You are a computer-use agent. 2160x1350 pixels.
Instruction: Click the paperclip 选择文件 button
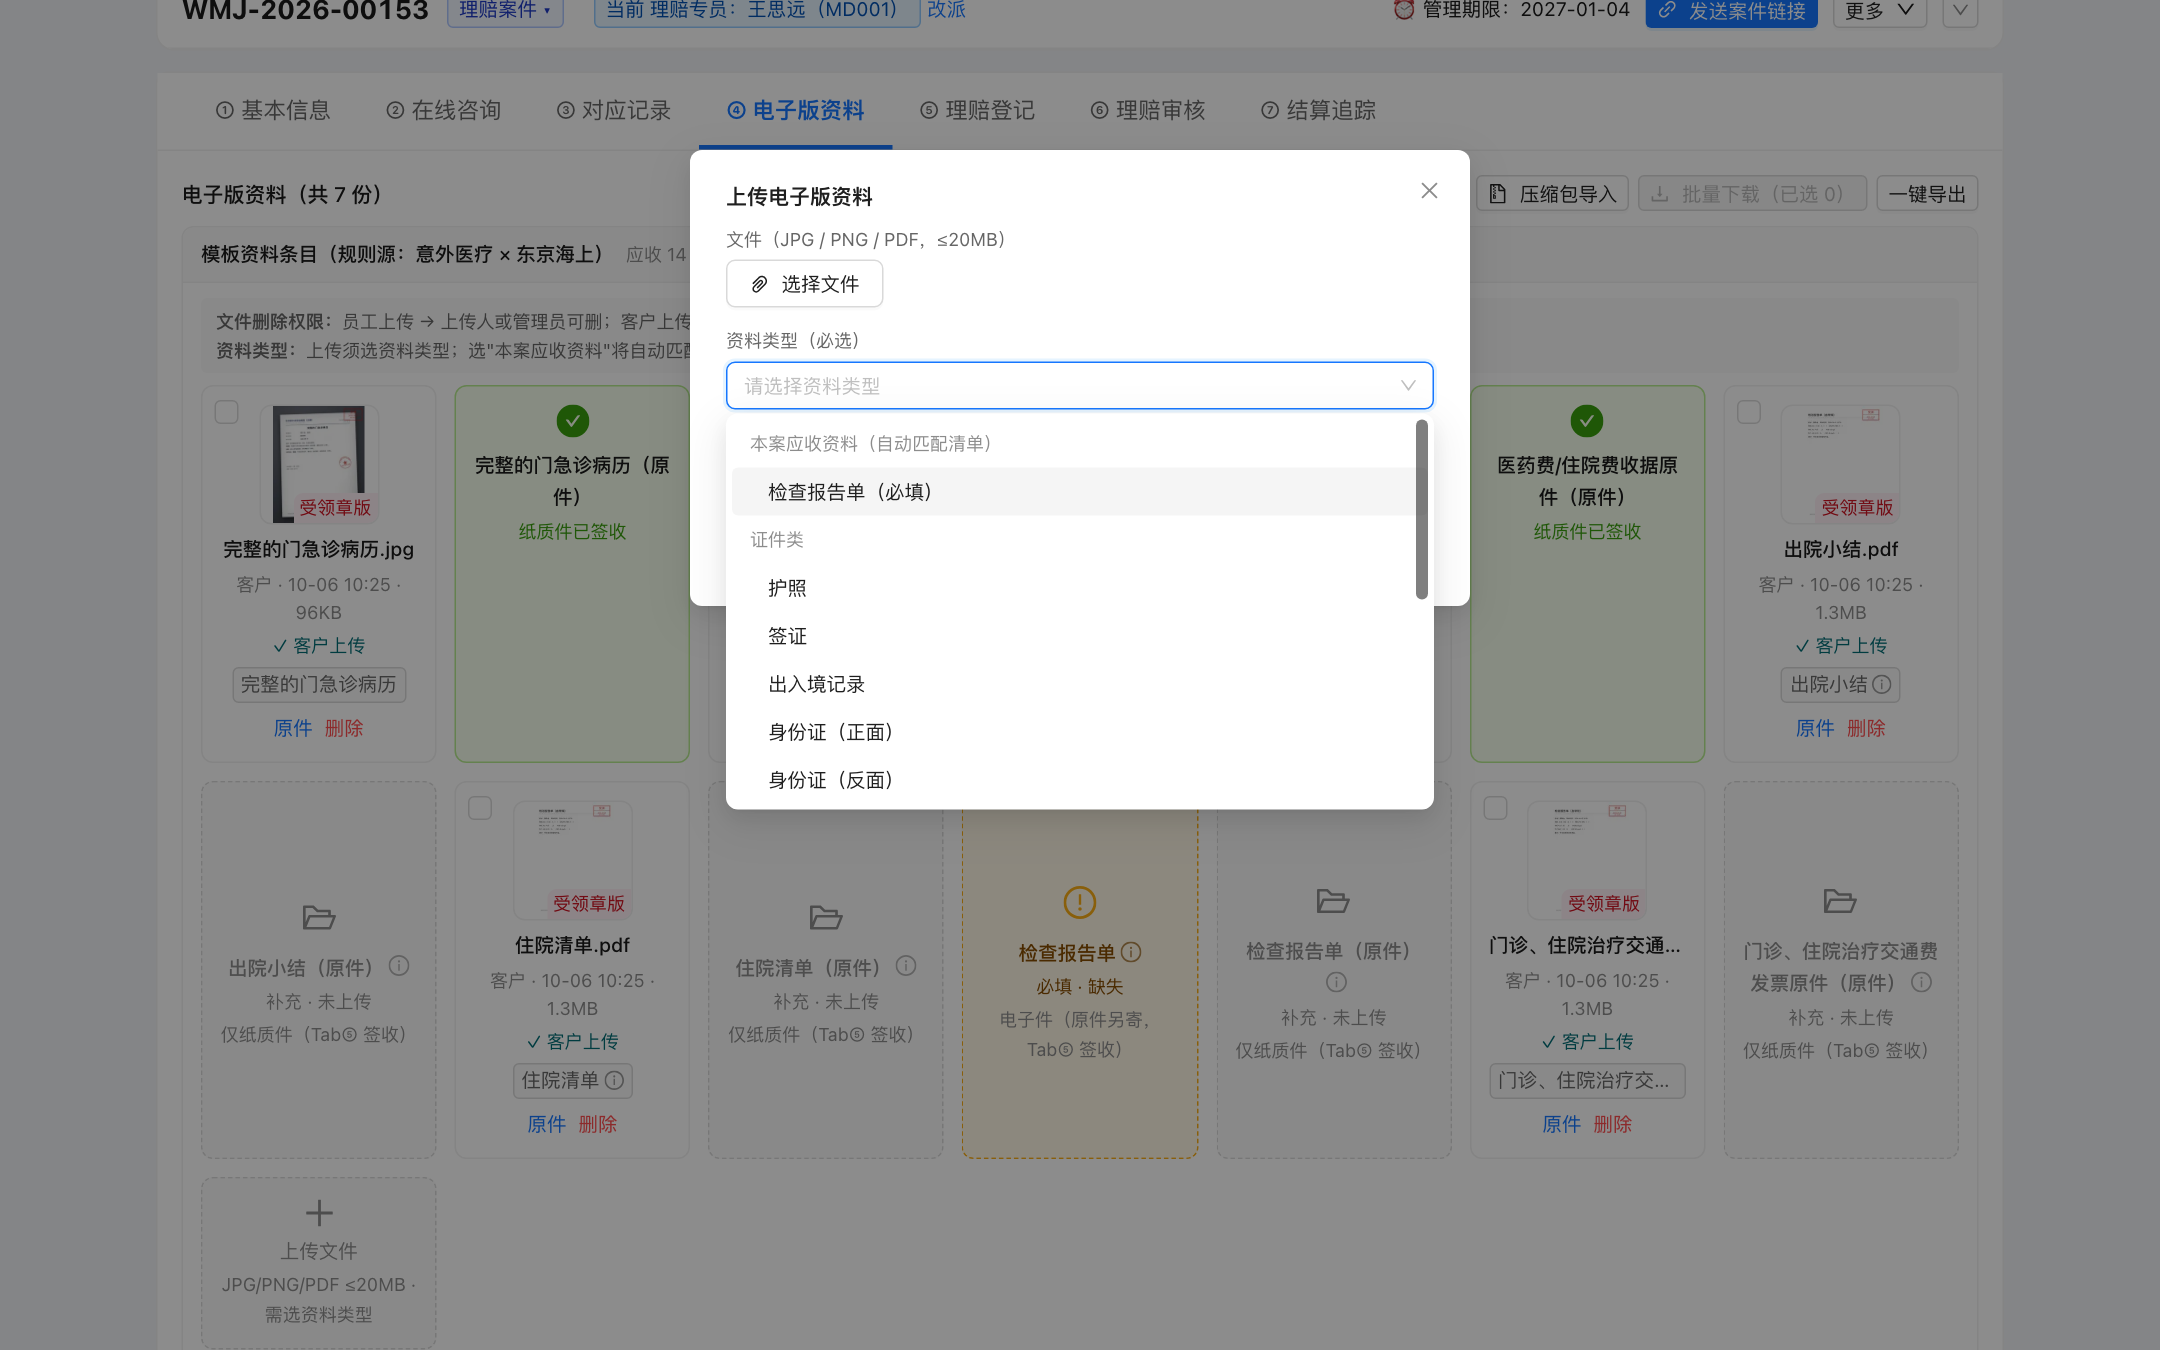[x=804, y=284]
